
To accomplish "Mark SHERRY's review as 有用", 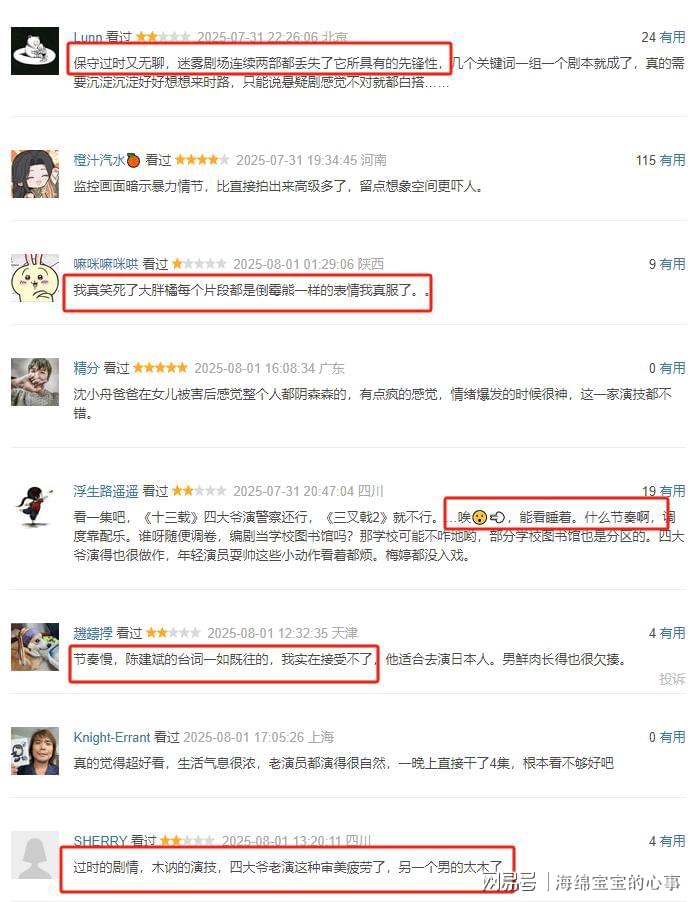I will point(672,841).
